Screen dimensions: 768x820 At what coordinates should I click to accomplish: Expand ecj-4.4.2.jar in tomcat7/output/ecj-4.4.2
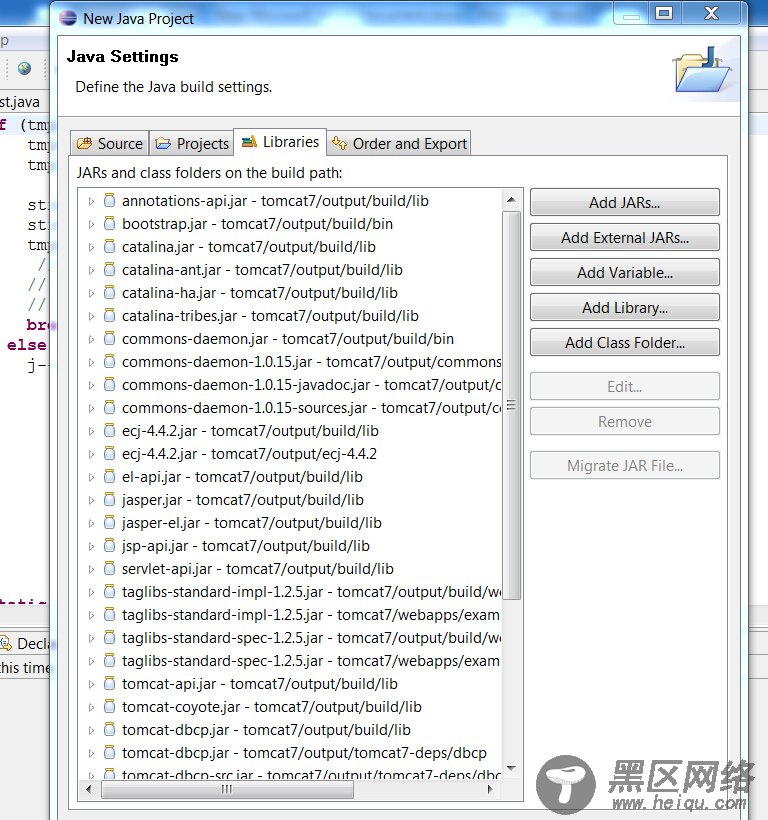[x=91, y=454]
